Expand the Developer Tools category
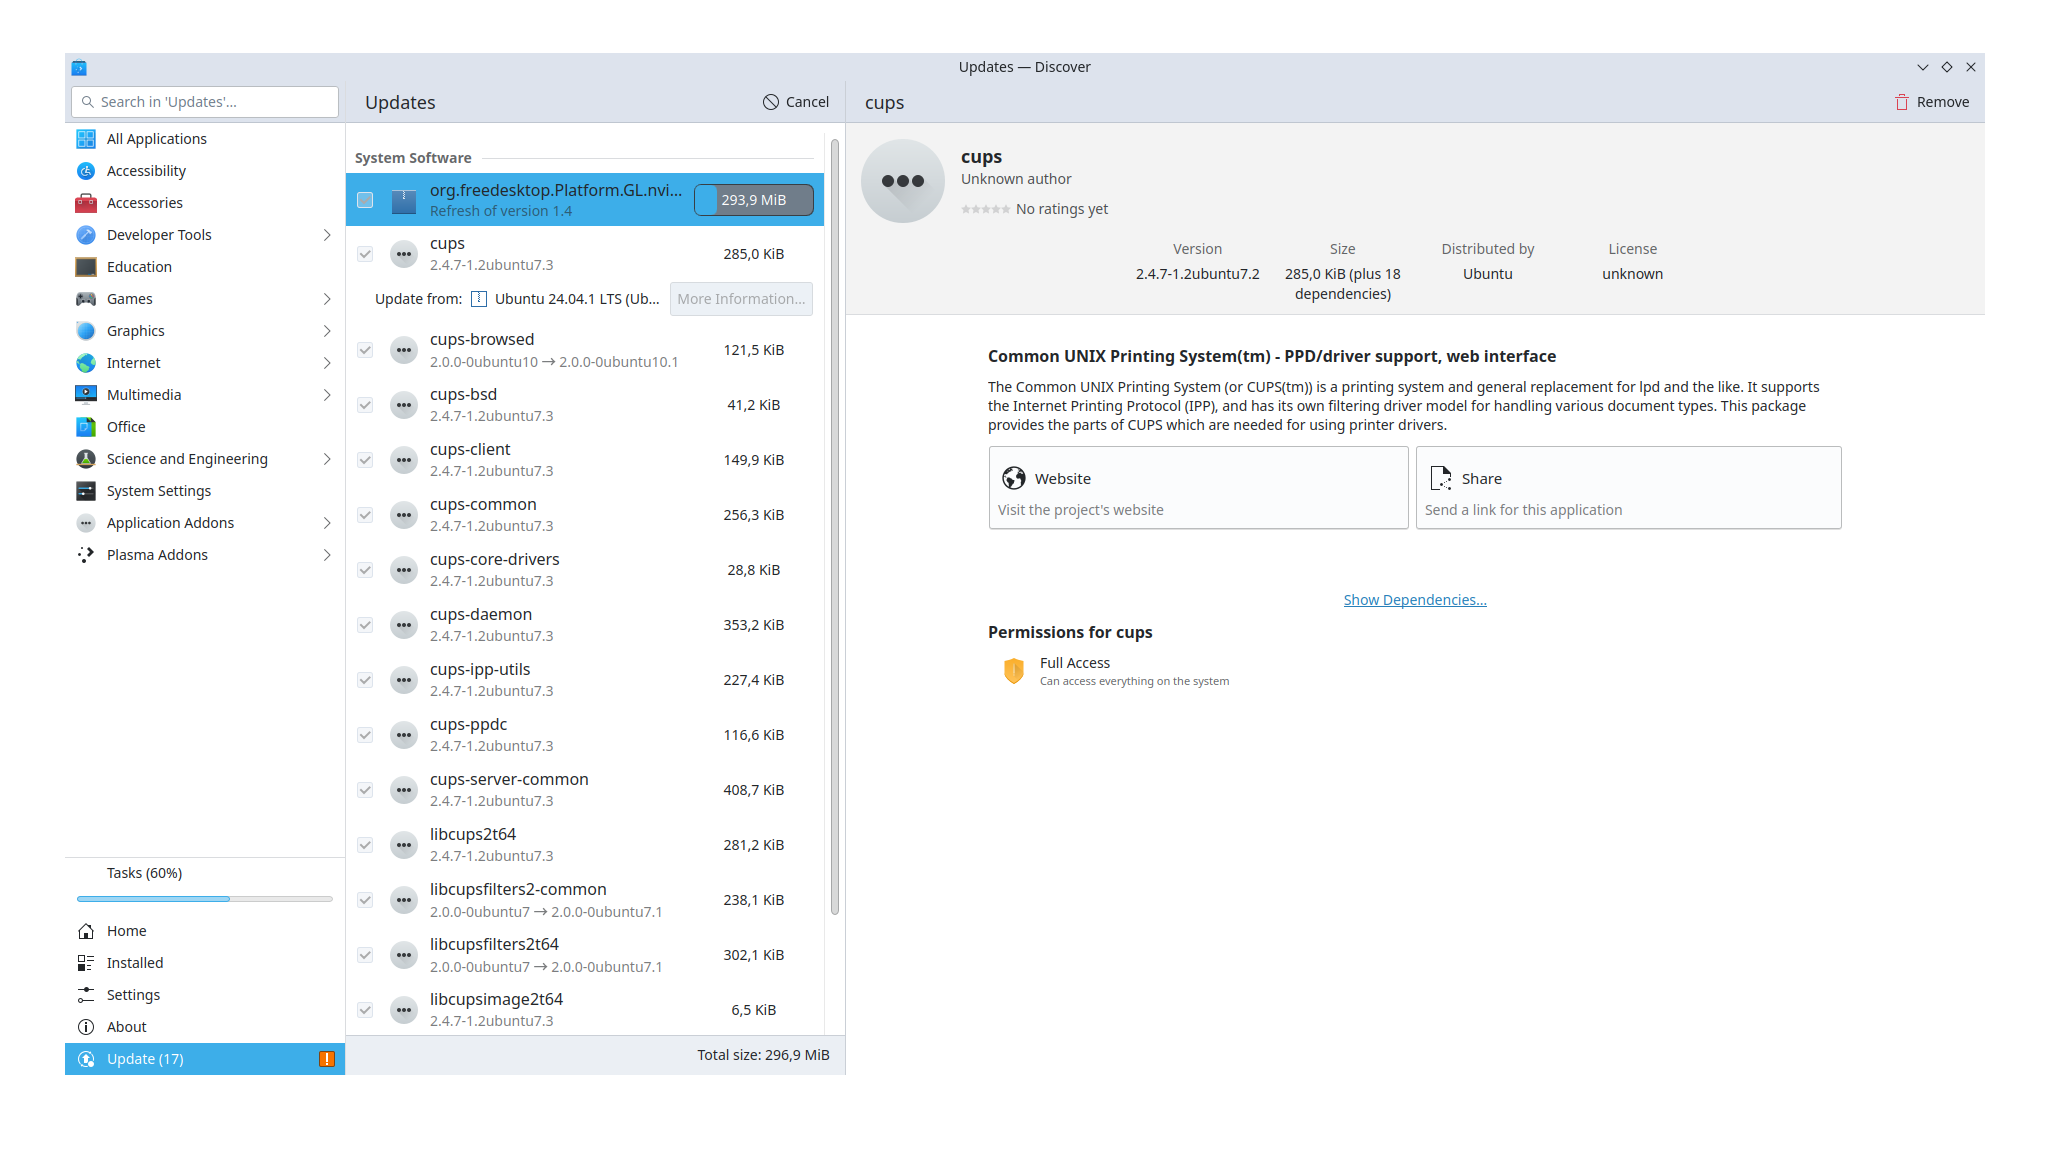 pos(326,235)
